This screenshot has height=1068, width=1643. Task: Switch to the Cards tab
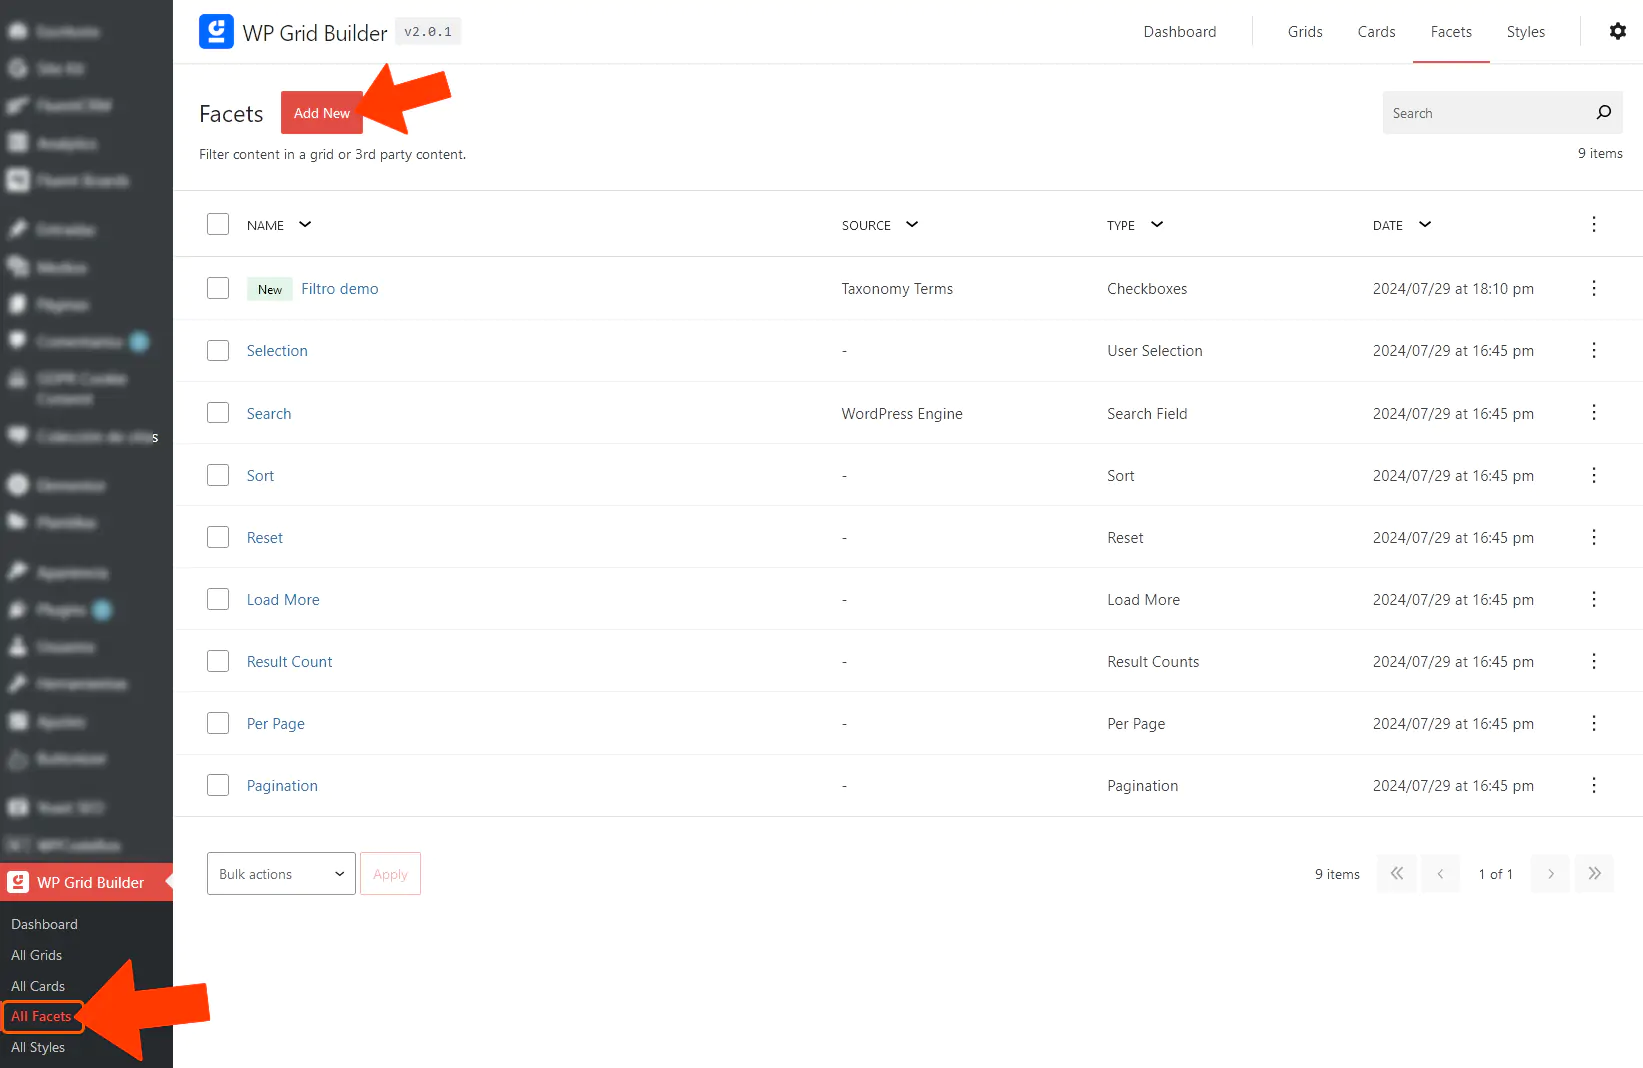coord(1376,31)
